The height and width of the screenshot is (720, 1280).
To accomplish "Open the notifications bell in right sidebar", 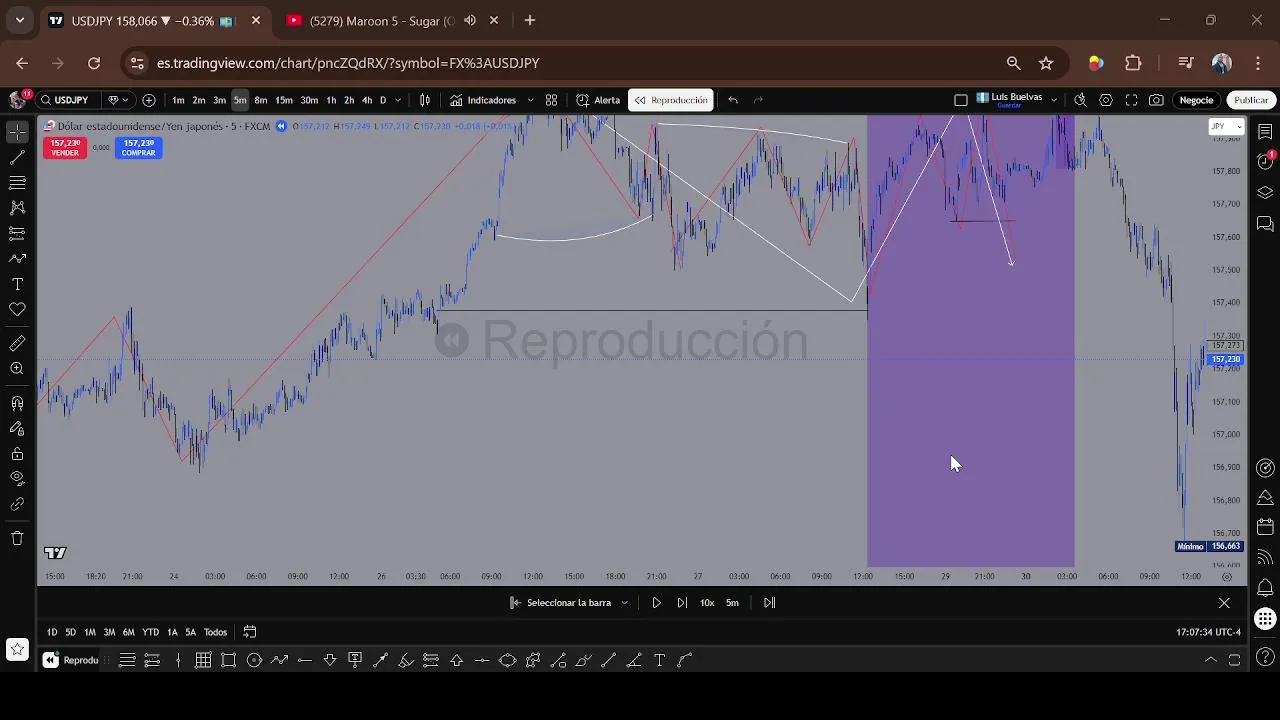I will [1265, 588].
